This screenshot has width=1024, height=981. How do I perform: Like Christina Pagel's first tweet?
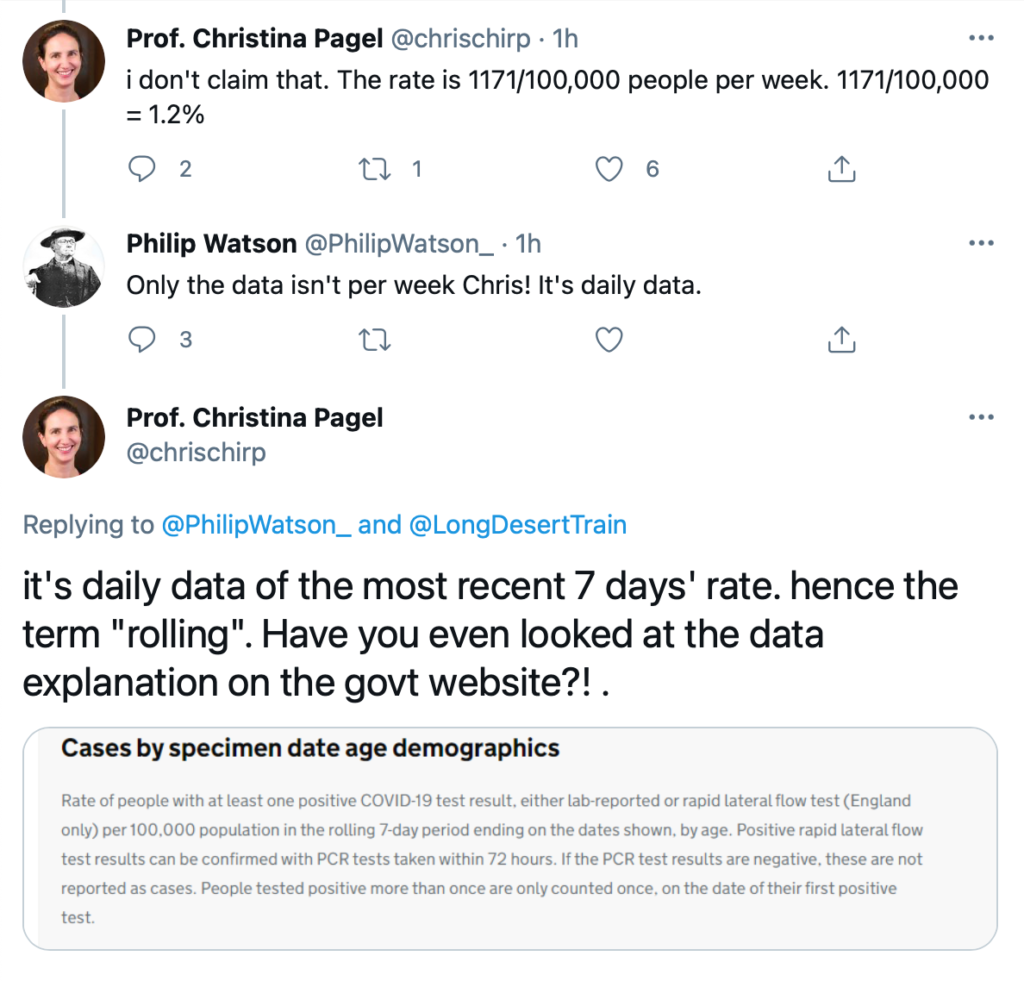(609, 169)
